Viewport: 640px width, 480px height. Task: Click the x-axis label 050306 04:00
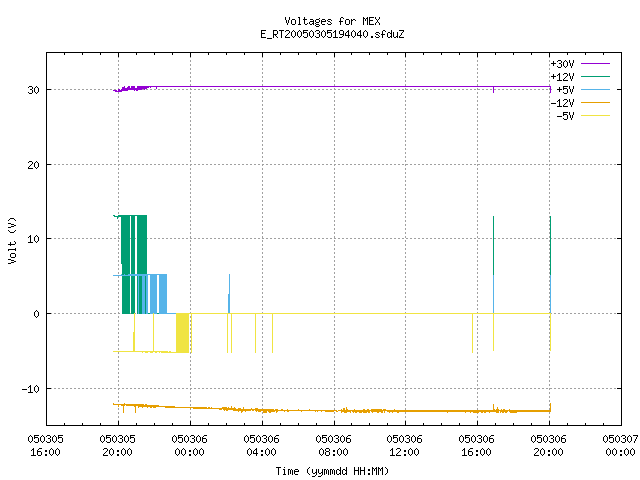pyautogui.click(x=261, y=446)
